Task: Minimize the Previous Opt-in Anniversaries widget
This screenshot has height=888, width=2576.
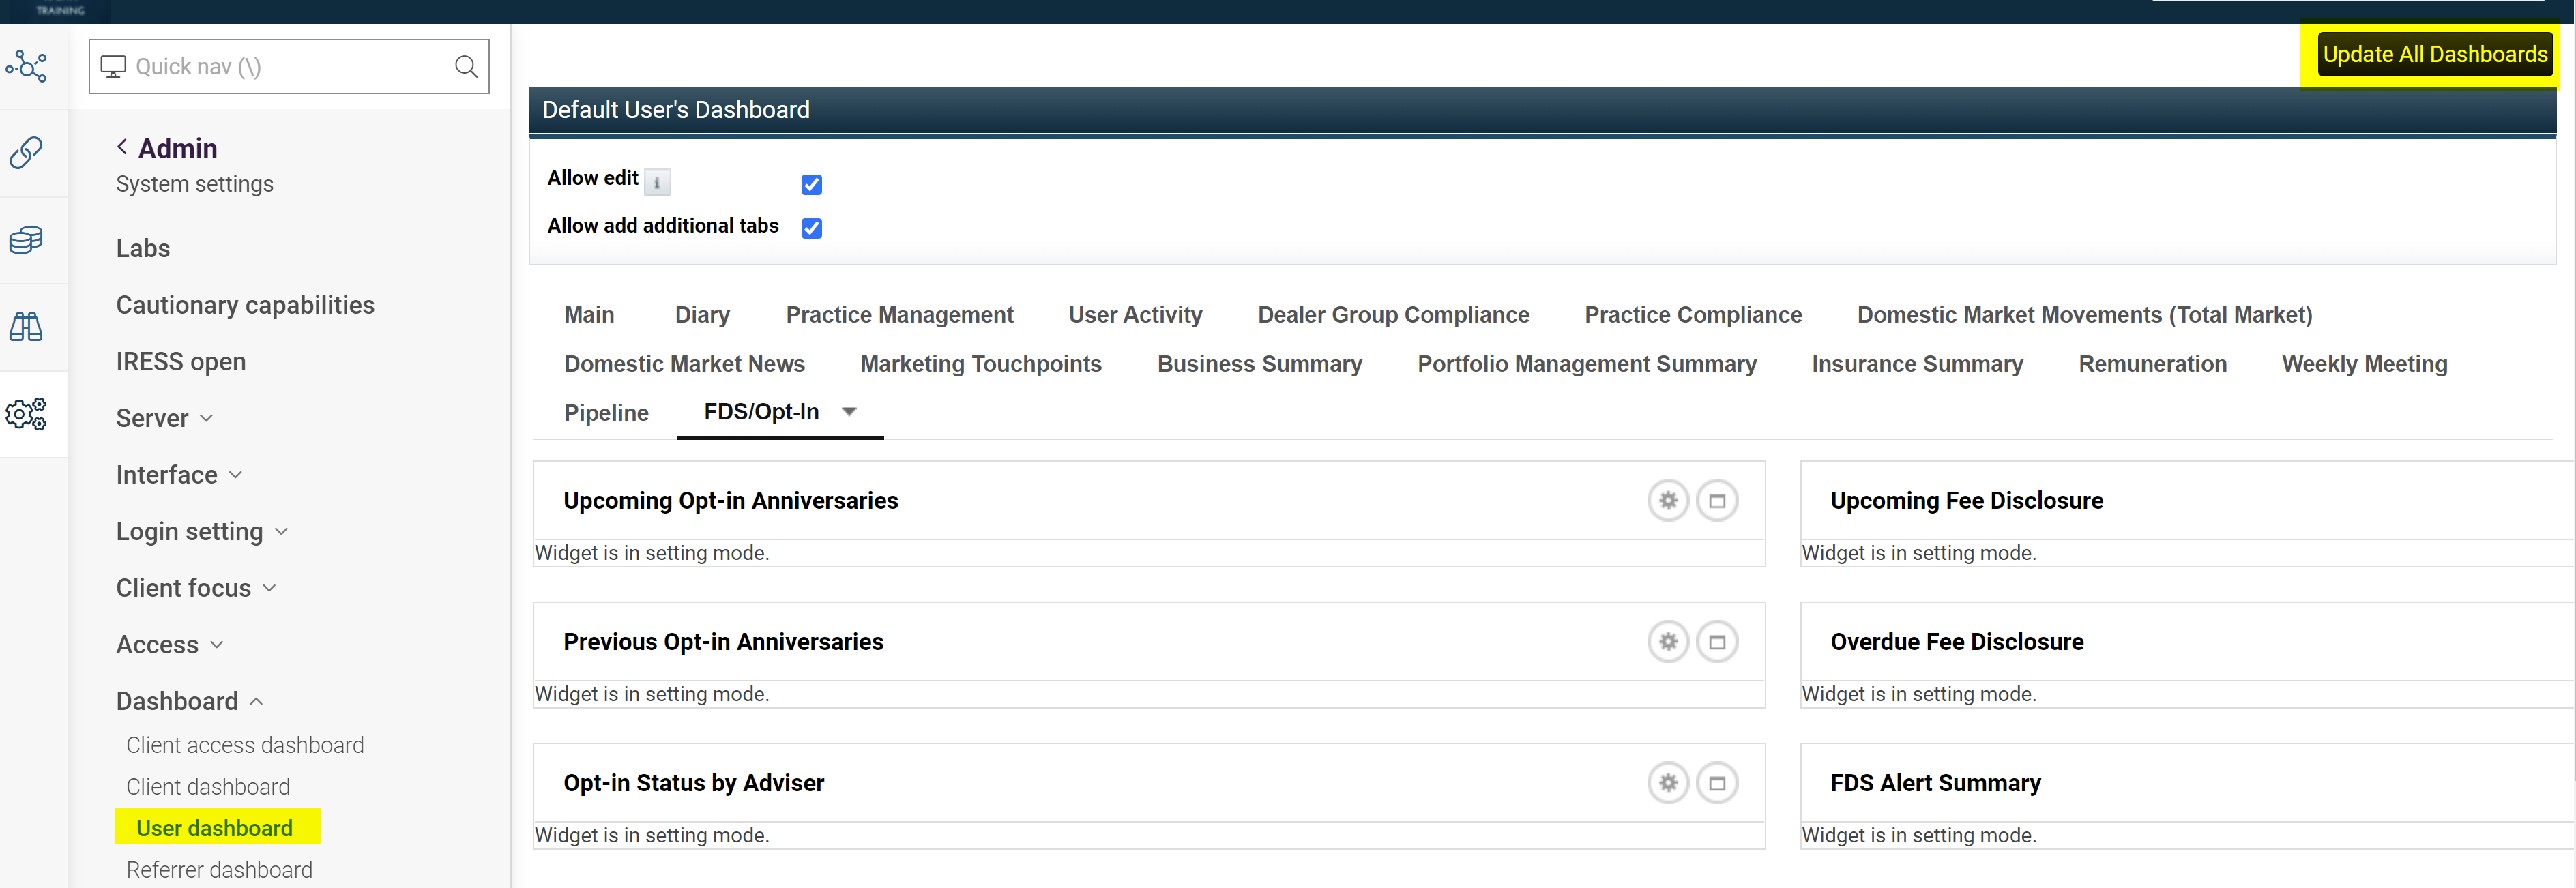Action: 1716,642
